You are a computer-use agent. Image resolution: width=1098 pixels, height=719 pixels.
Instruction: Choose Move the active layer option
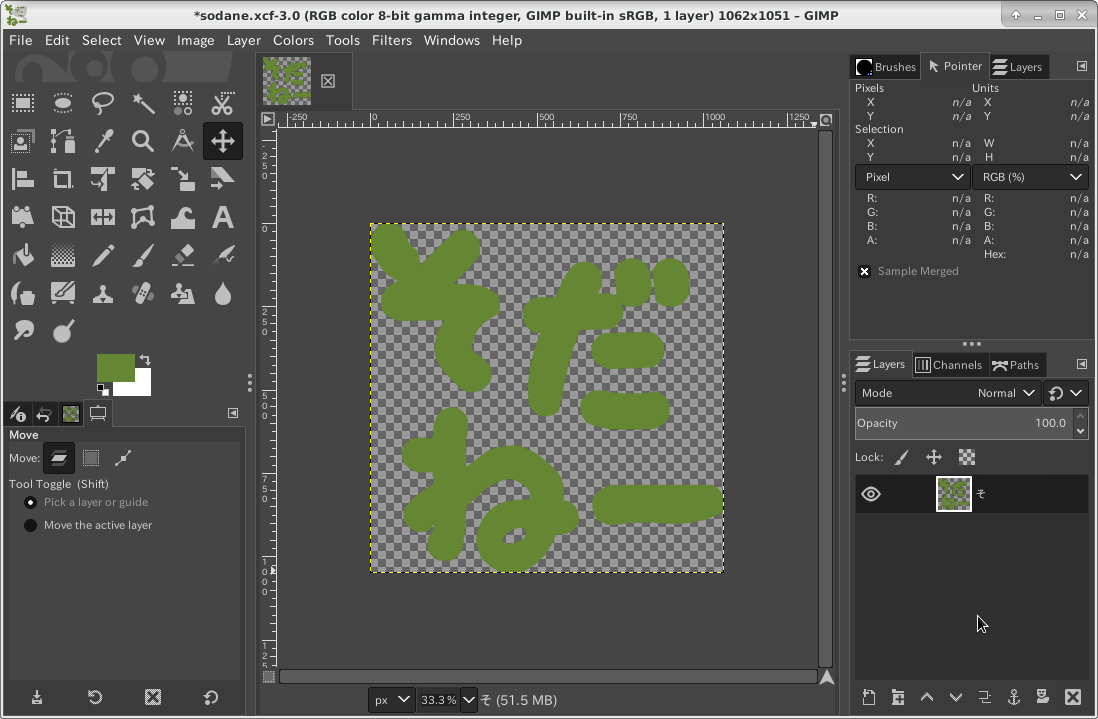tap(30, 525)
